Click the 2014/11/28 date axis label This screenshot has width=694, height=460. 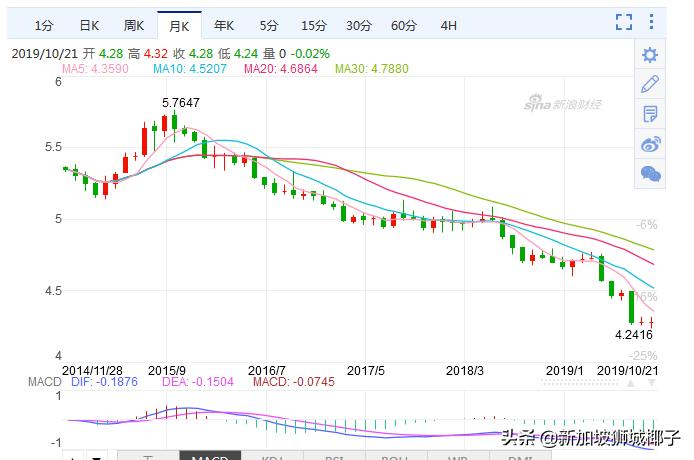click(x=92, y=370)
